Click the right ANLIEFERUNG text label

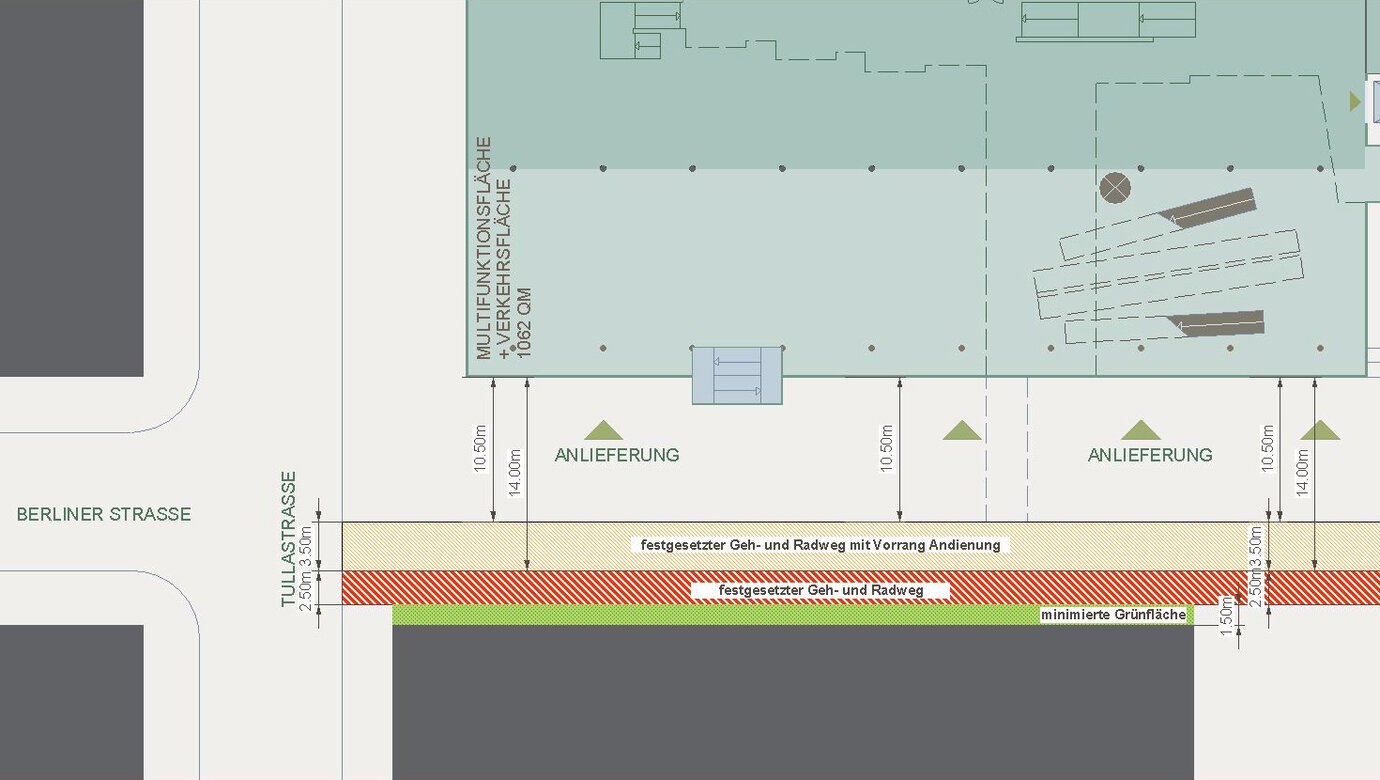[1150, 455]
